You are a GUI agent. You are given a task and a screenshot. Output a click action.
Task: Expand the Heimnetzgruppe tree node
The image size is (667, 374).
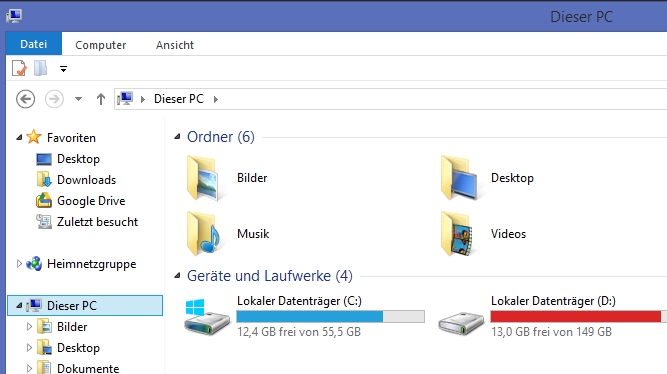(19, 263)
